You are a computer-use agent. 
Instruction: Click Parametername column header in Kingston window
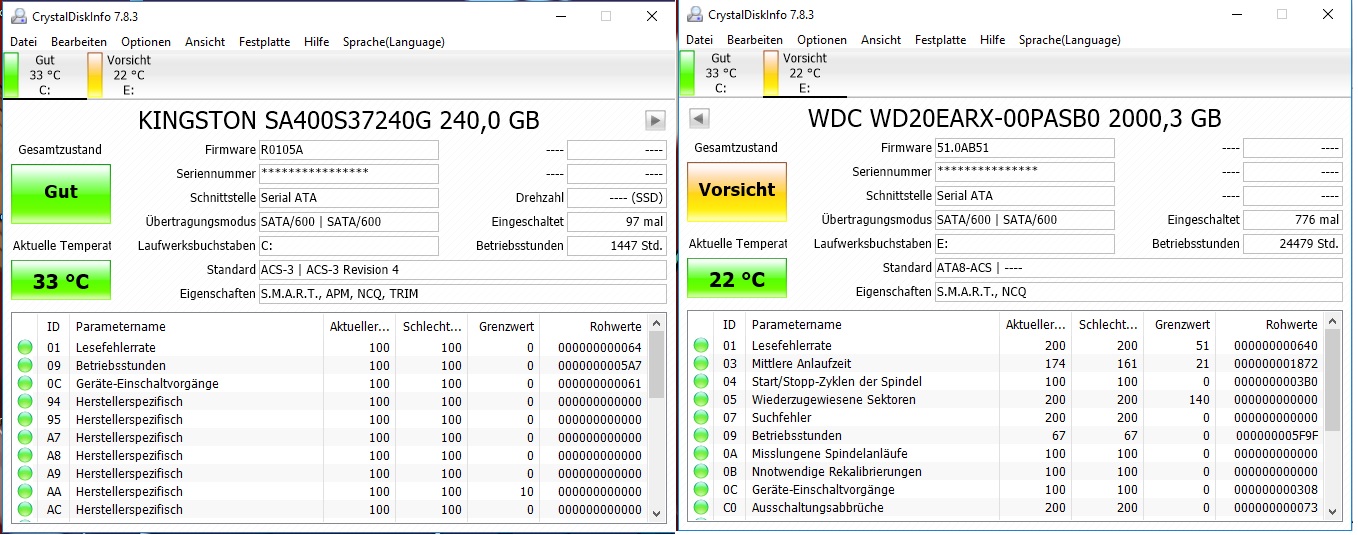coord(197,327)
